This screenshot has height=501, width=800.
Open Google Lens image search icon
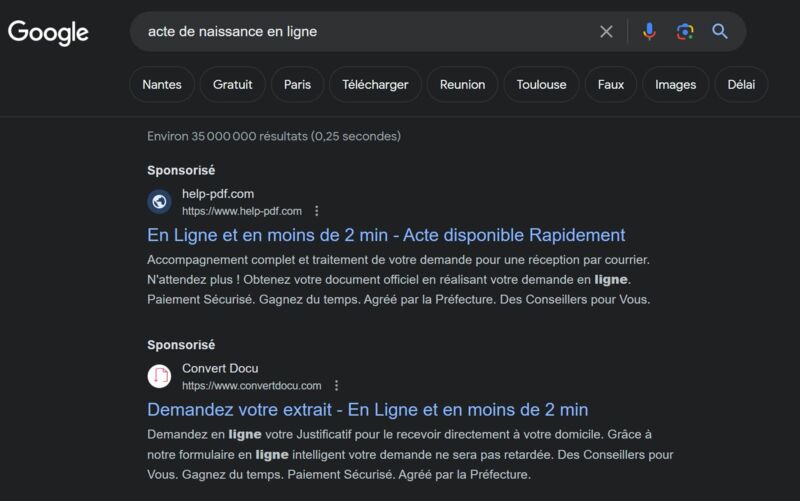pos(685,32)
